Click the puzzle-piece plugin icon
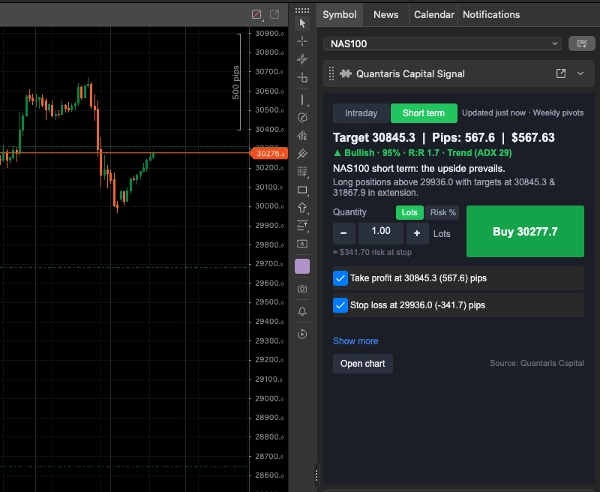600x492 pixels. pyautogui.click(x=346, y=73)
